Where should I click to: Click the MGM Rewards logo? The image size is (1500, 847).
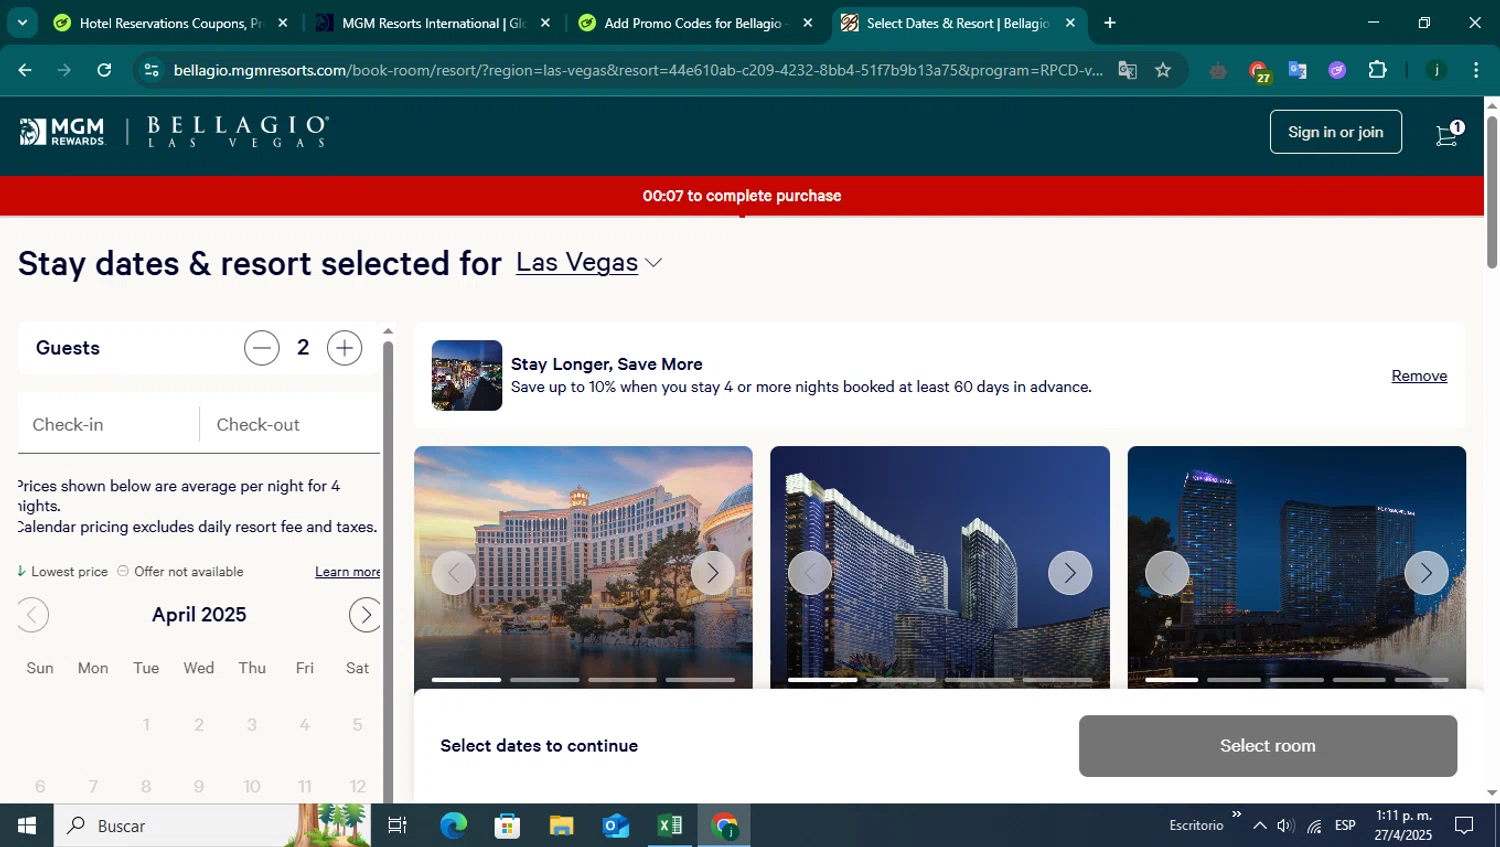[x=62, y=132]
